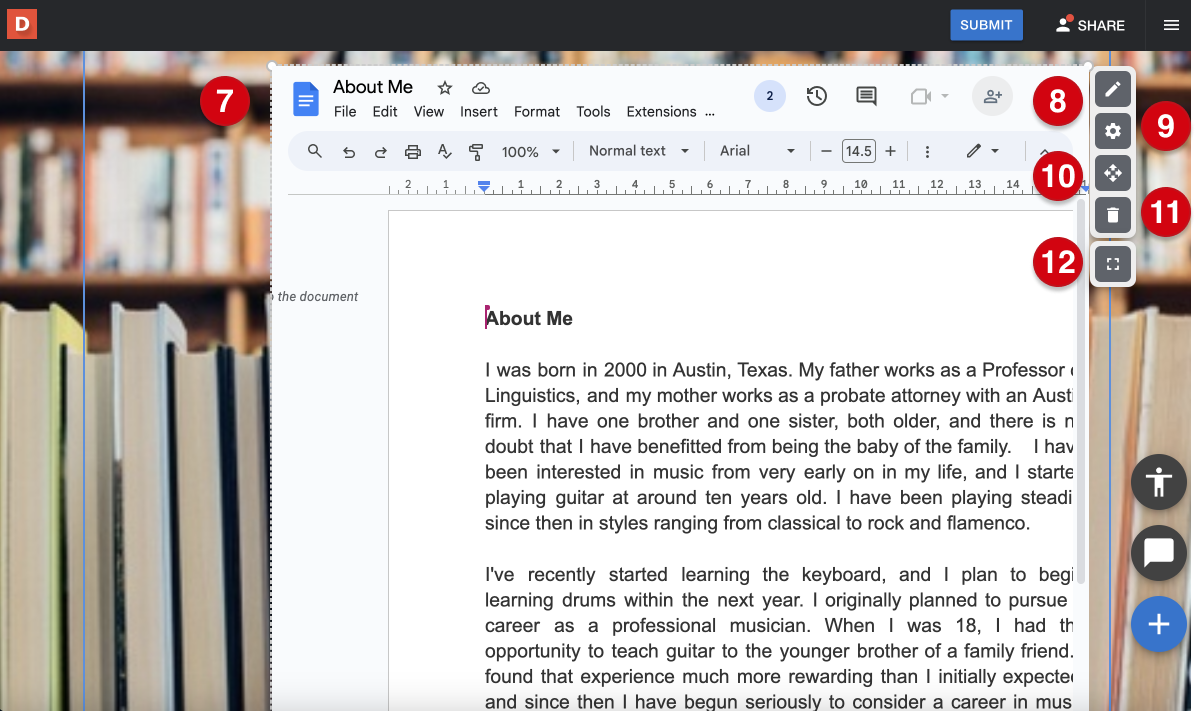The height and width of the screenshot is (711, 1195).
Task: Open the View menu
Action: [x=428, y=111]
